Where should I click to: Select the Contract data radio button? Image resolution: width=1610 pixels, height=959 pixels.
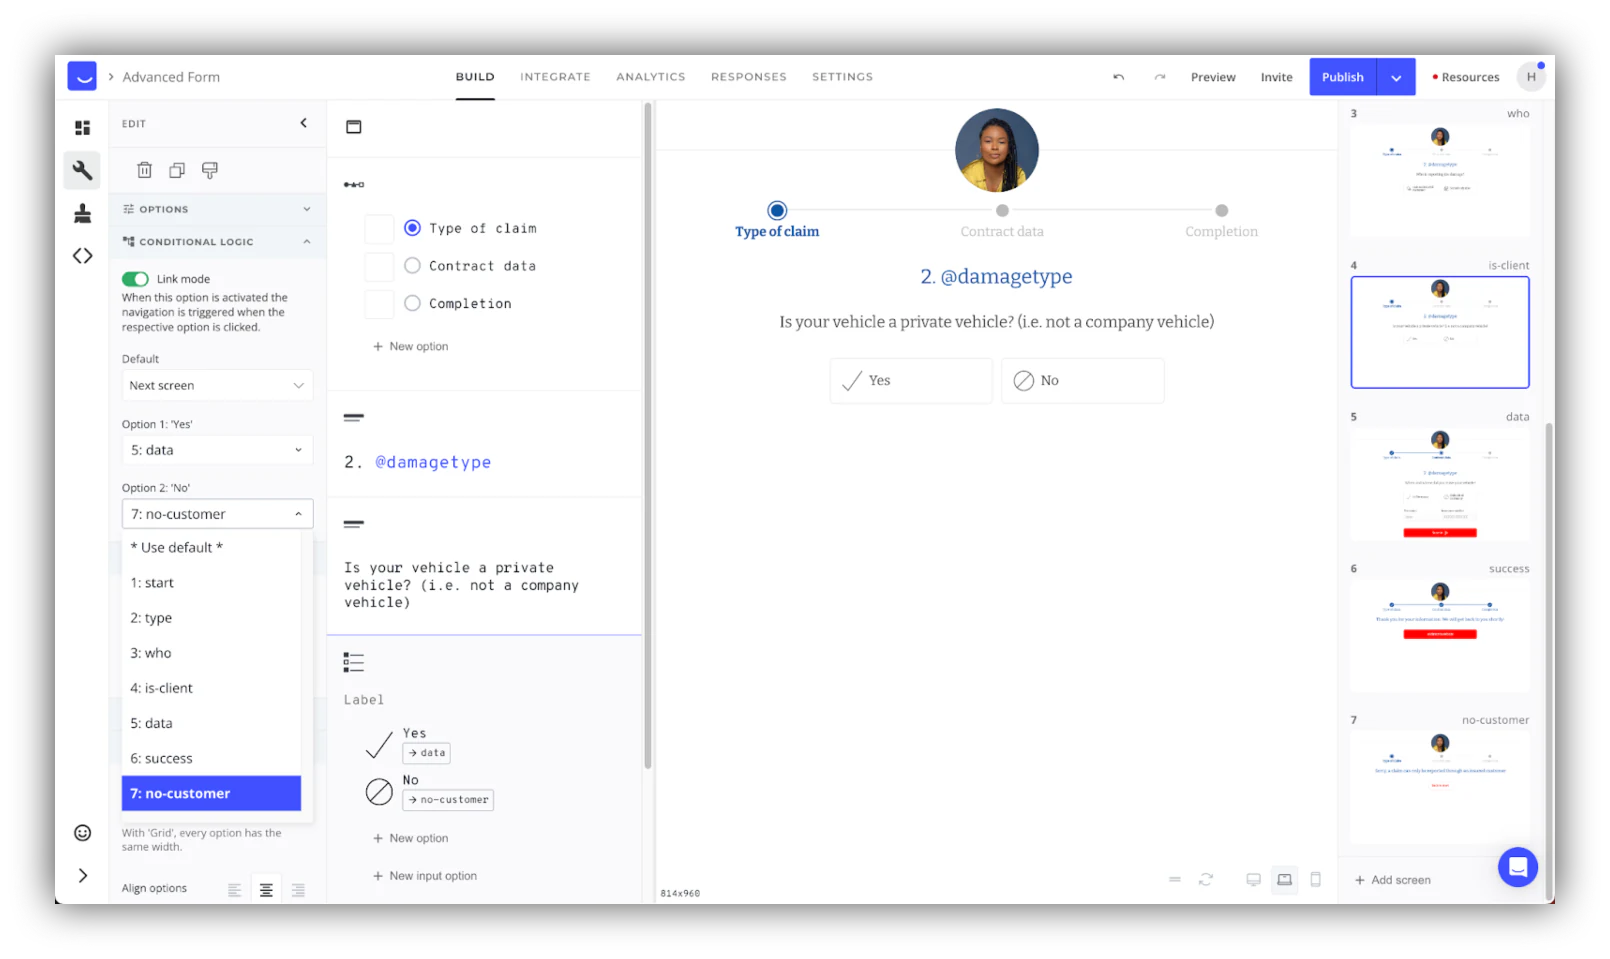[412, 266]
